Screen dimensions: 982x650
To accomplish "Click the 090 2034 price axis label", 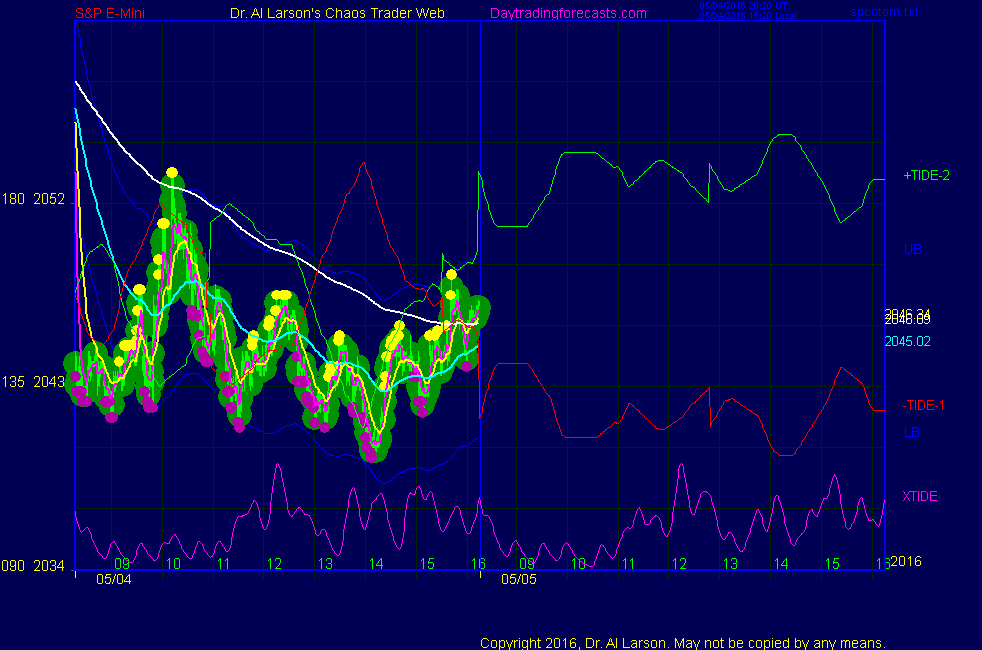I will tap(33, 566).
